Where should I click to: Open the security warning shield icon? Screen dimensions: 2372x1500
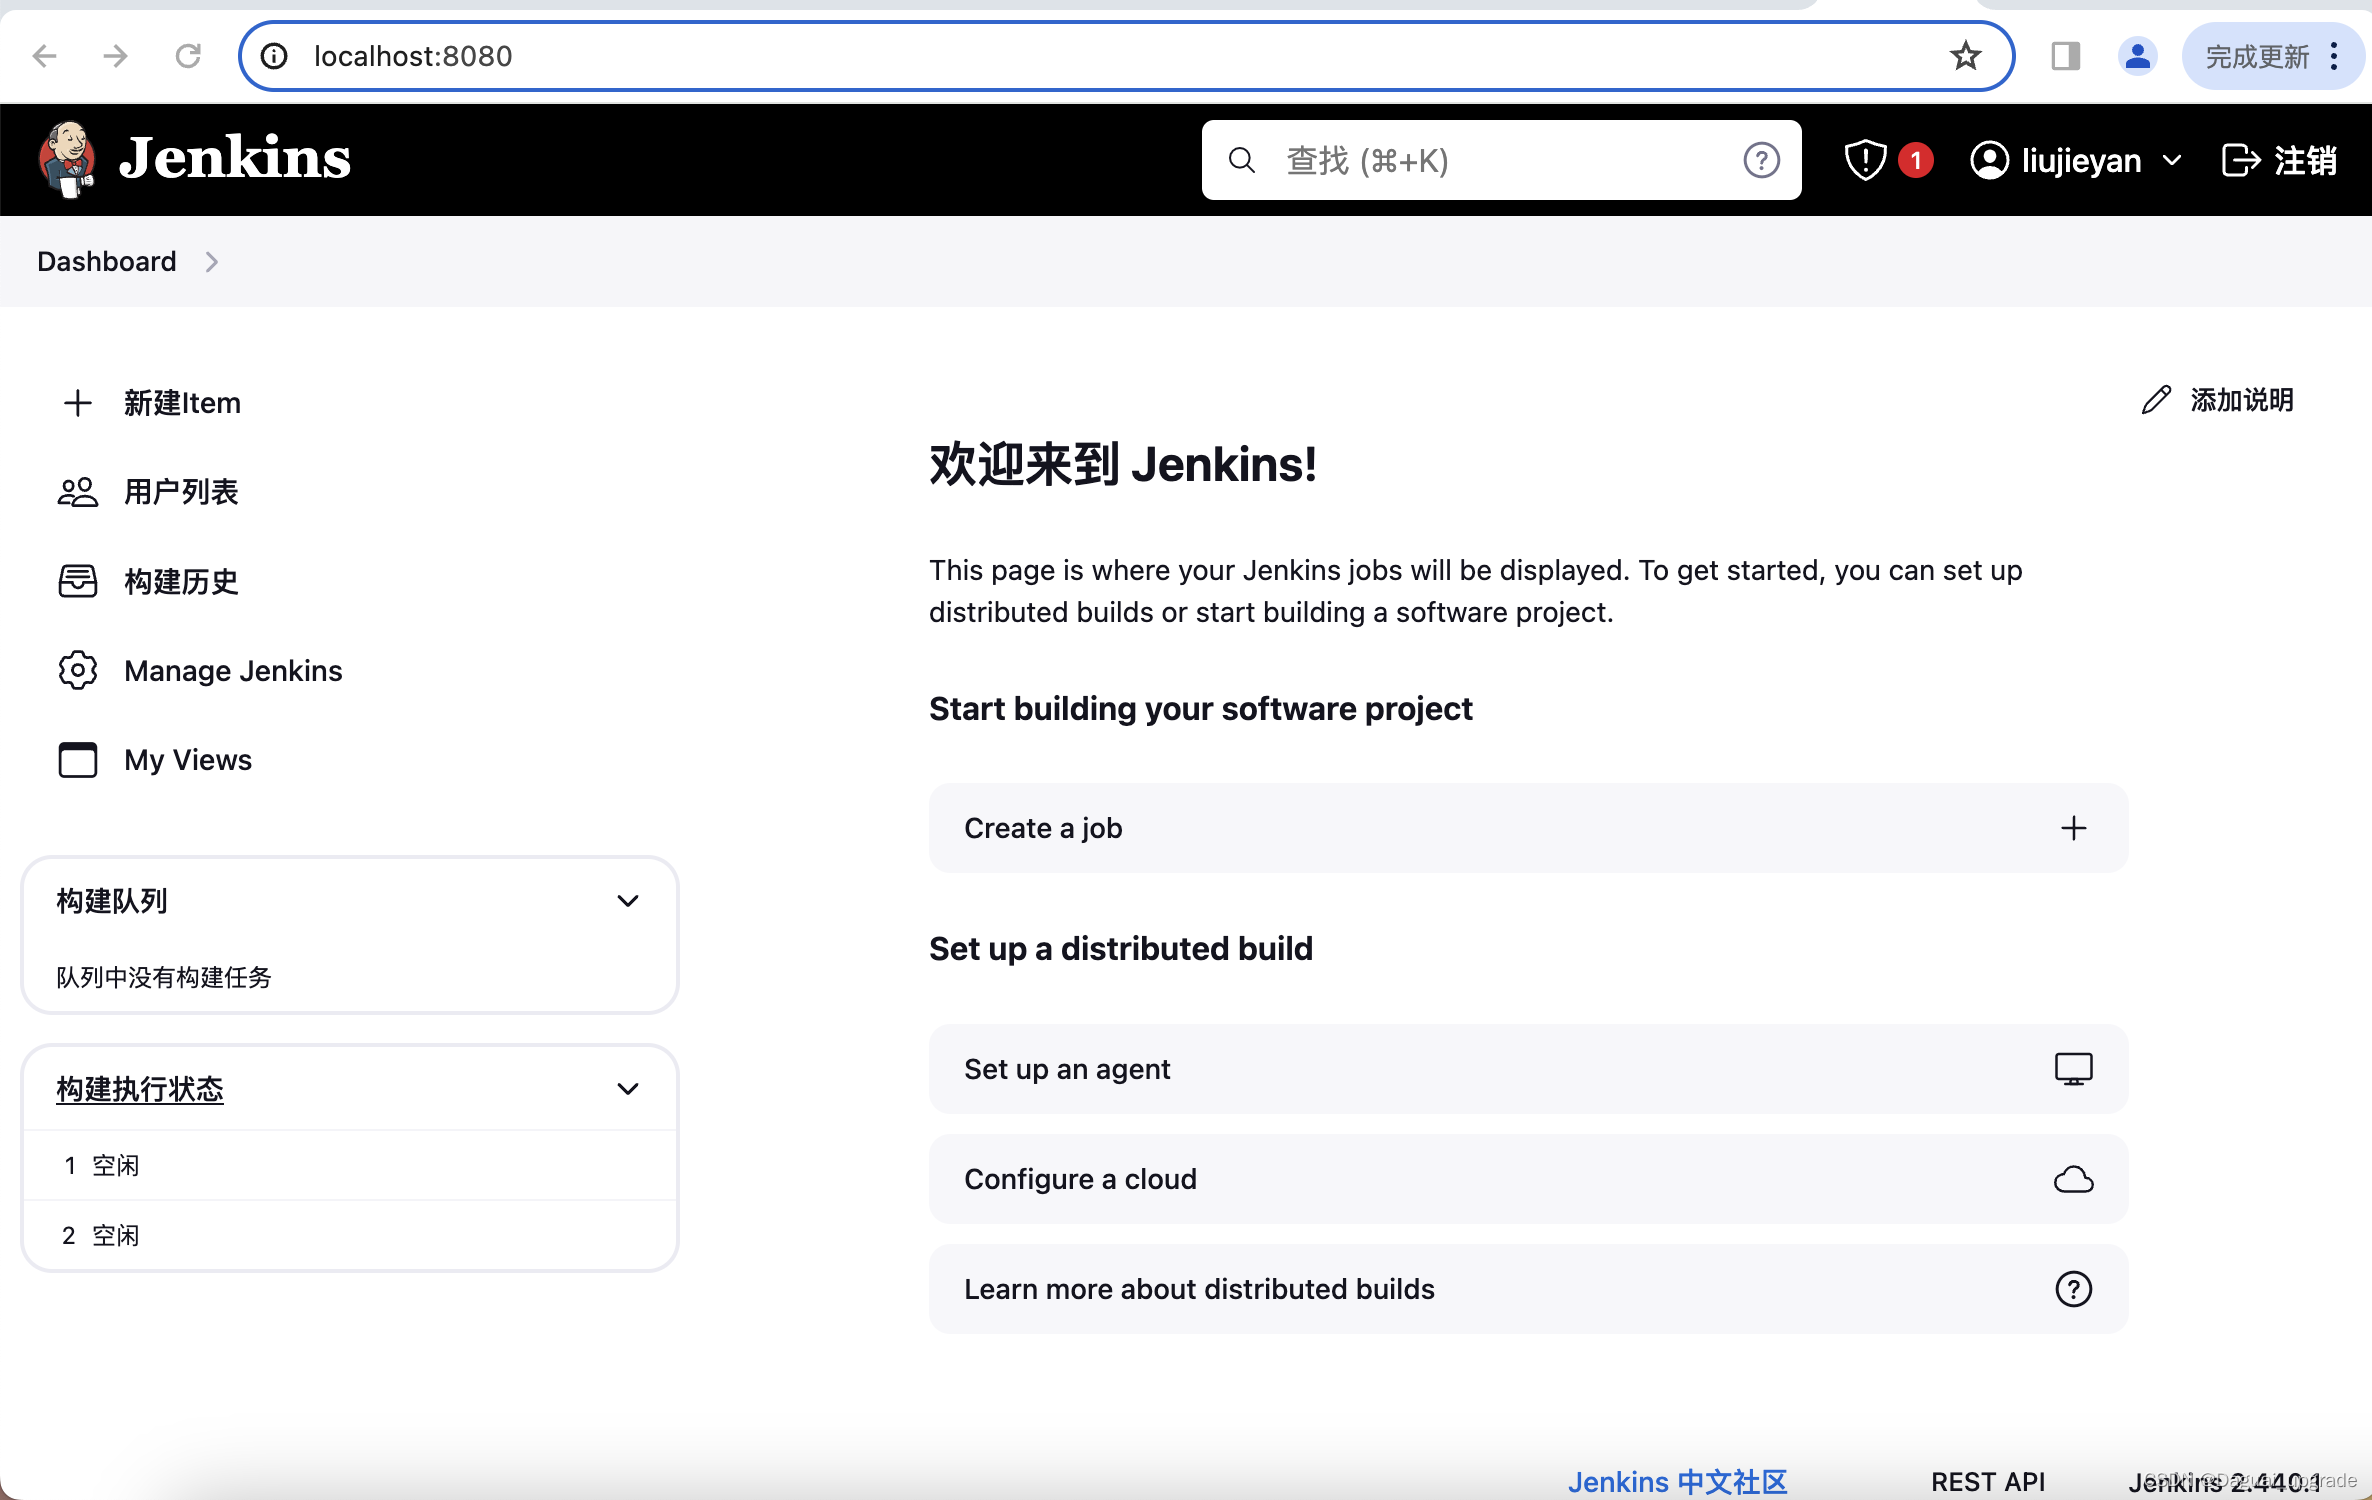click(1865, 160)
